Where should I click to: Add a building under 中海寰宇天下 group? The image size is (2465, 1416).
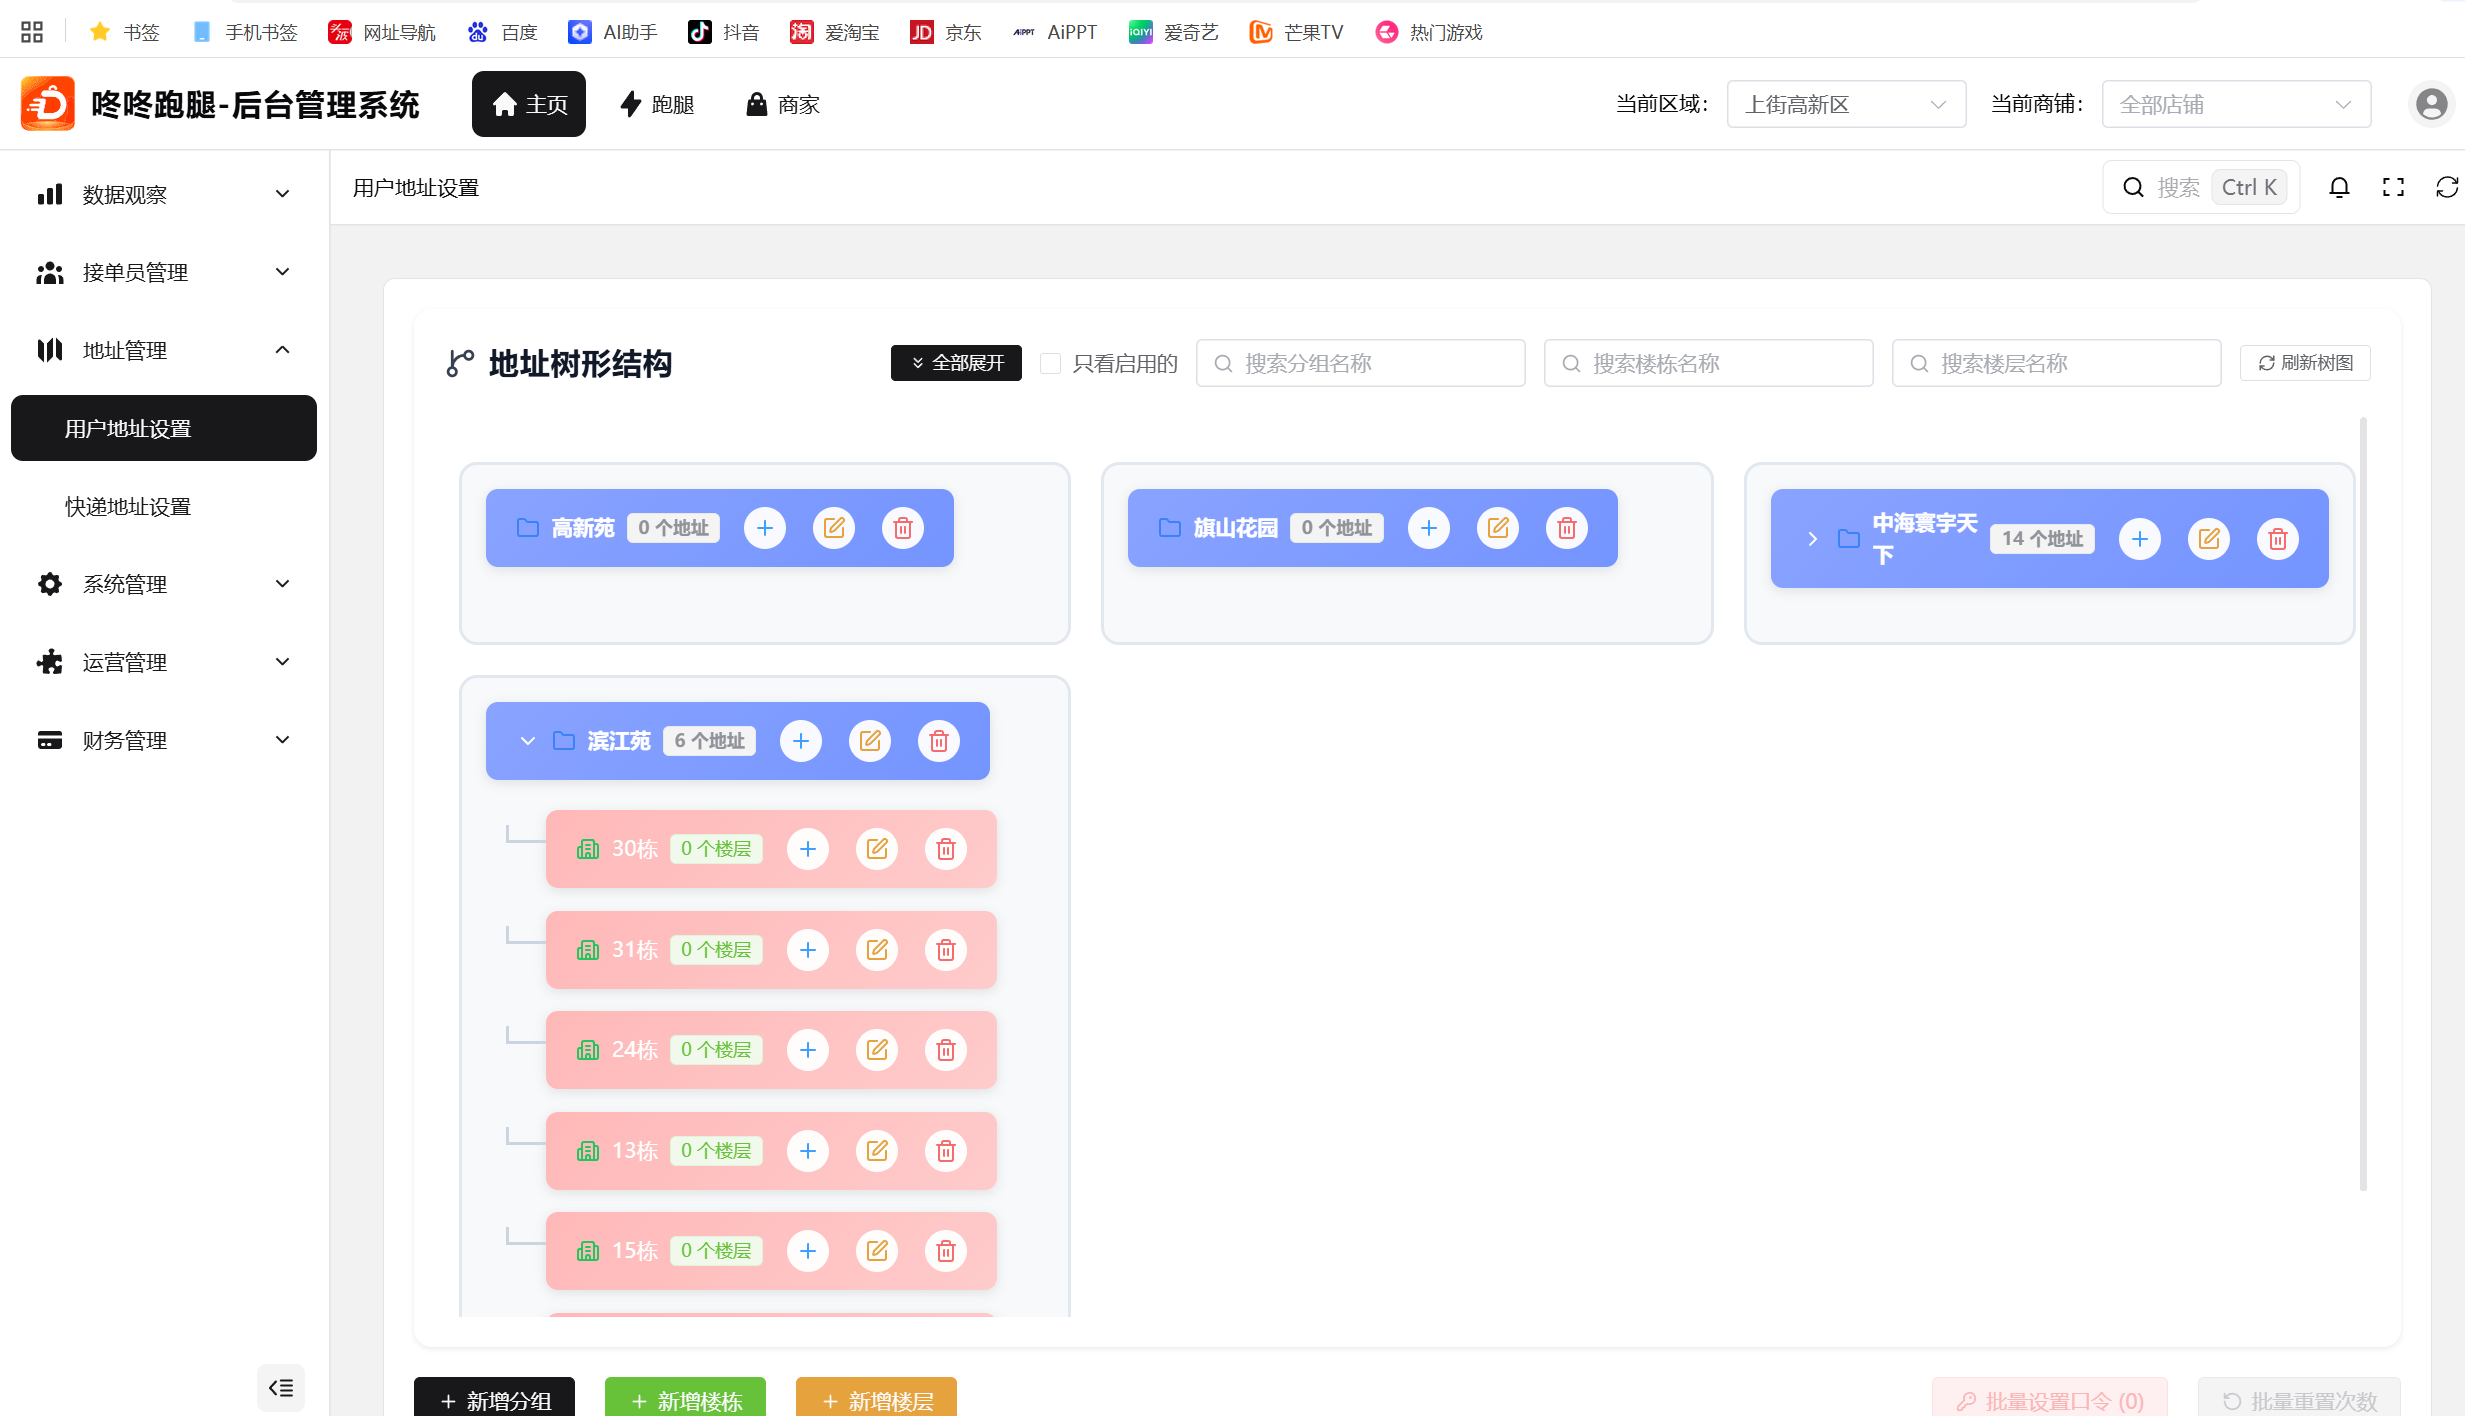coord(2140,539)
